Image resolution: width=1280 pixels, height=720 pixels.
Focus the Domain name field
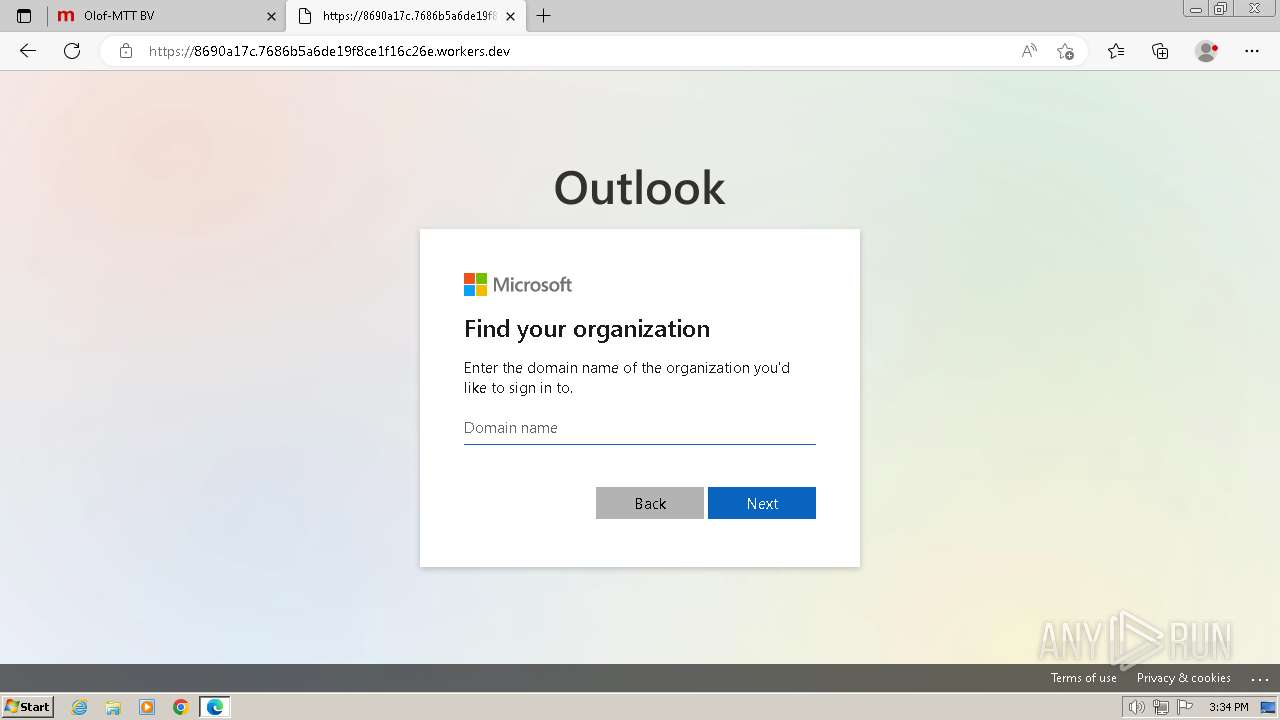(640, 428)
